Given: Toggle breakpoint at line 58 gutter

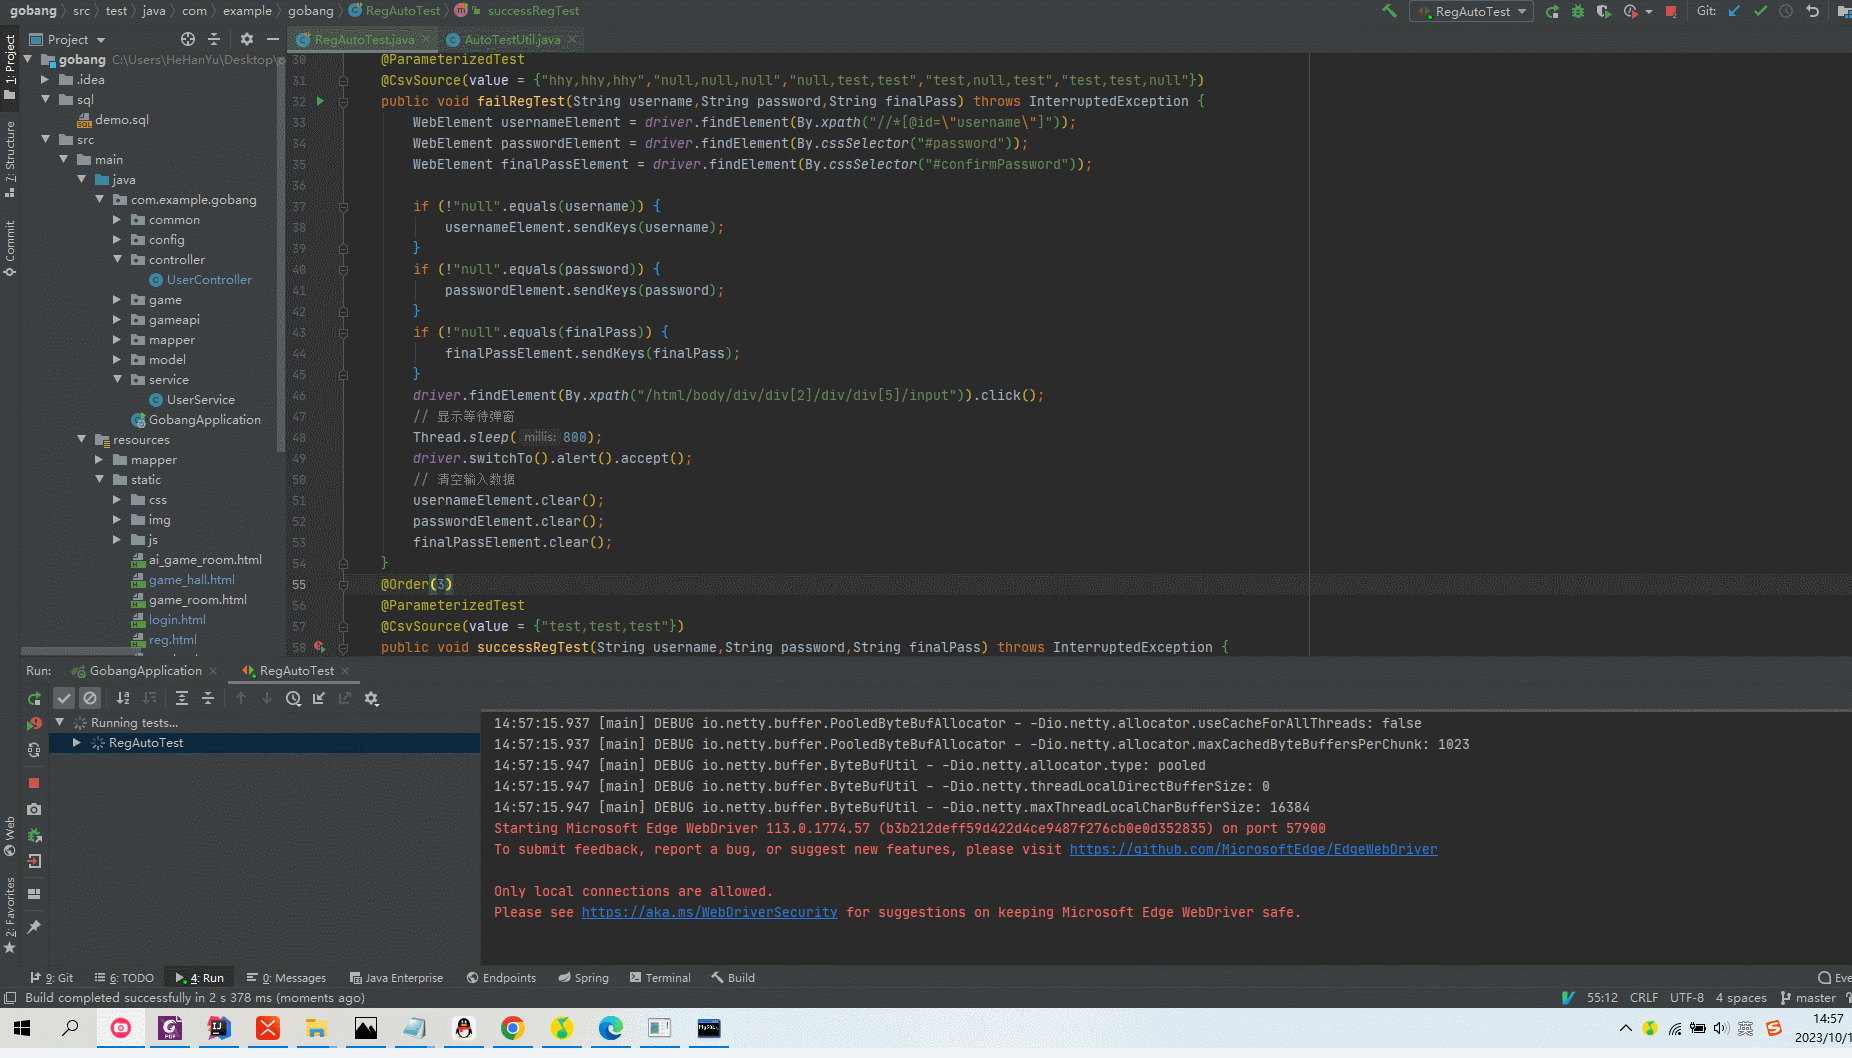Looking at the screenshot, I should click(x=319, y=647).
